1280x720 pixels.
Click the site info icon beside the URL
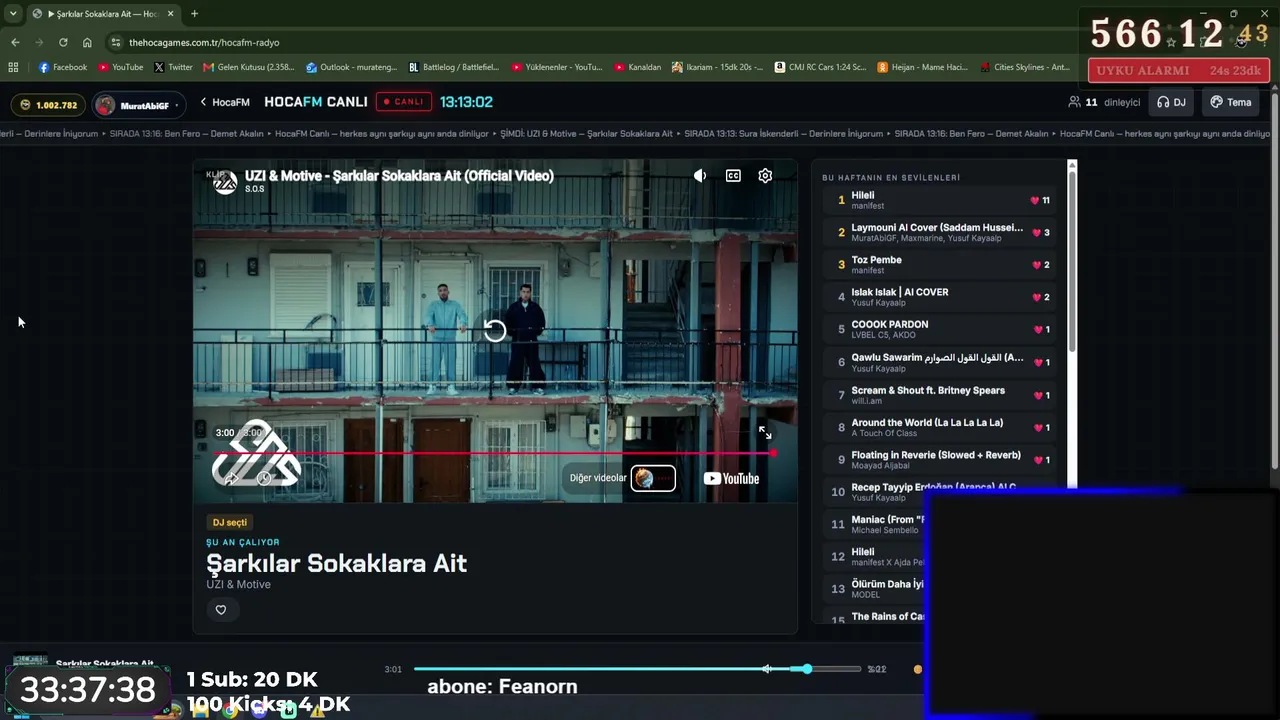(116, 43)
